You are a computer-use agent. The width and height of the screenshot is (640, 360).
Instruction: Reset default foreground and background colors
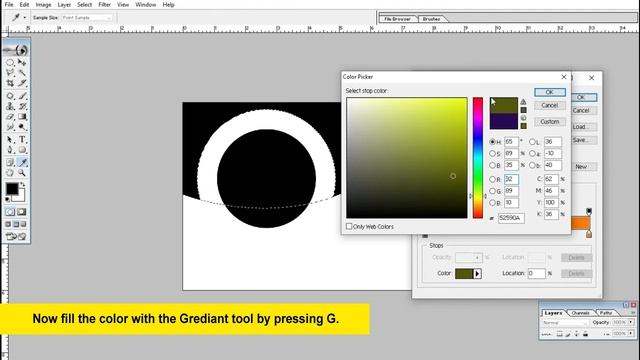(x=7, y=199)
